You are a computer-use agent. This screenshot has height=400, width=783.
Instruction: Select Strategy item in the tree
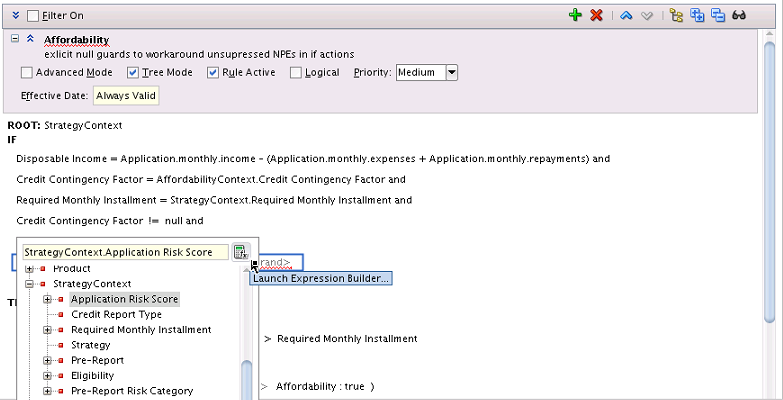(x=90, y=345)
